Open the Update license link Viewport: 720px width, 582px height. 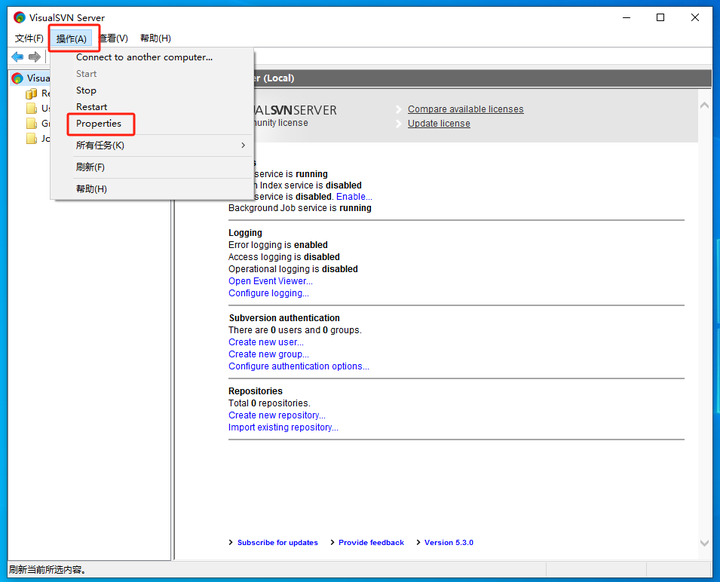(439, 124)
